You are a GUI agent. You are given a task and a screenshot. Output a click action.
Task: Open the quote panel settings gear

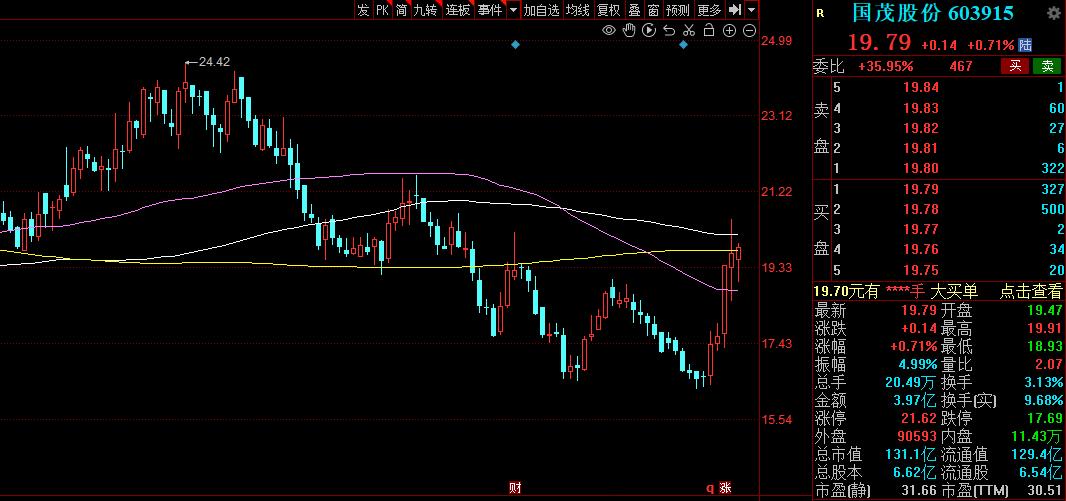tap(1053, 13)
